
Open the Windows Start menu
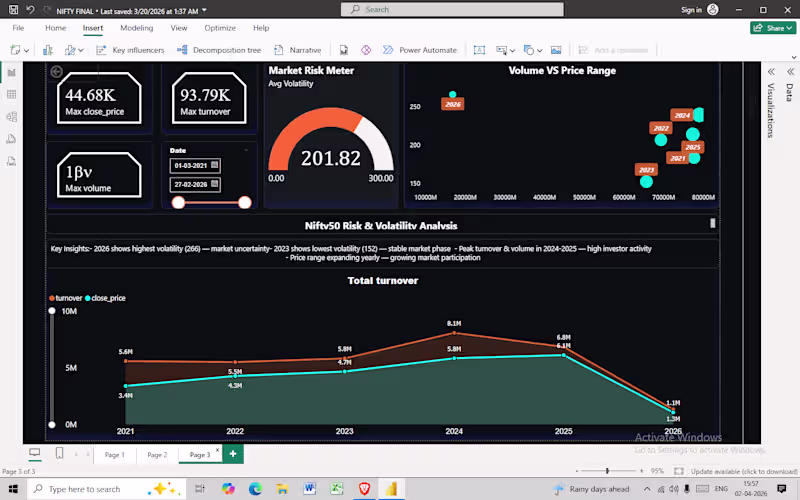point(13,489)
